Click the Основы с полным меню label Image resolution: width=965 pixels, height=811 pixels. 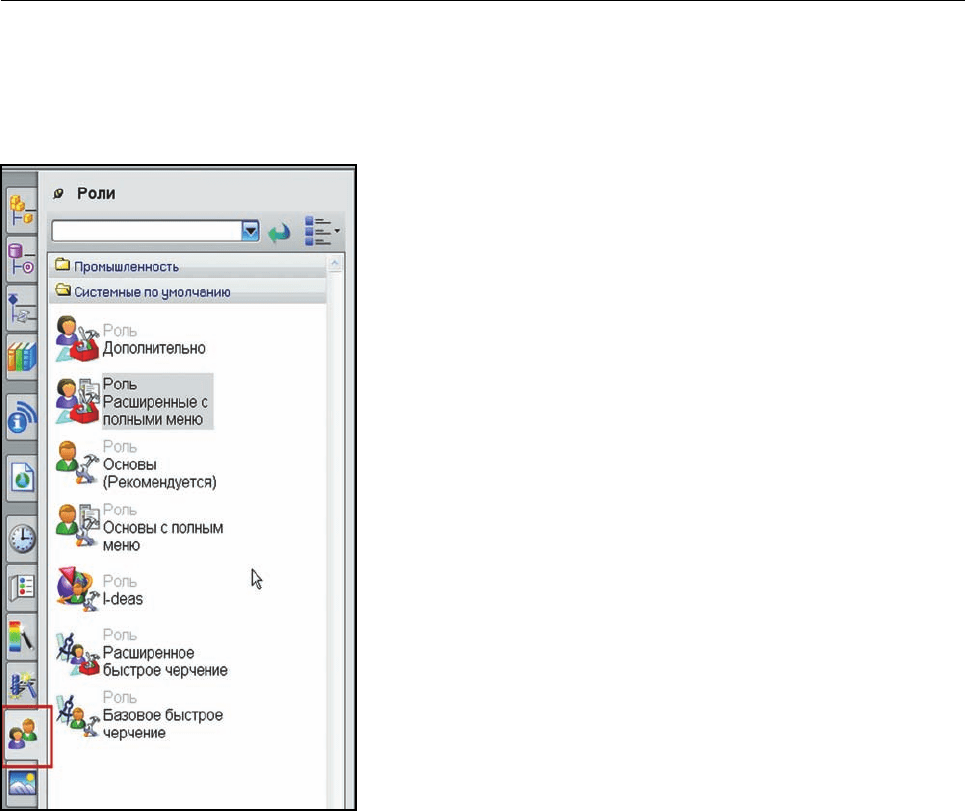tap(162, 536)
